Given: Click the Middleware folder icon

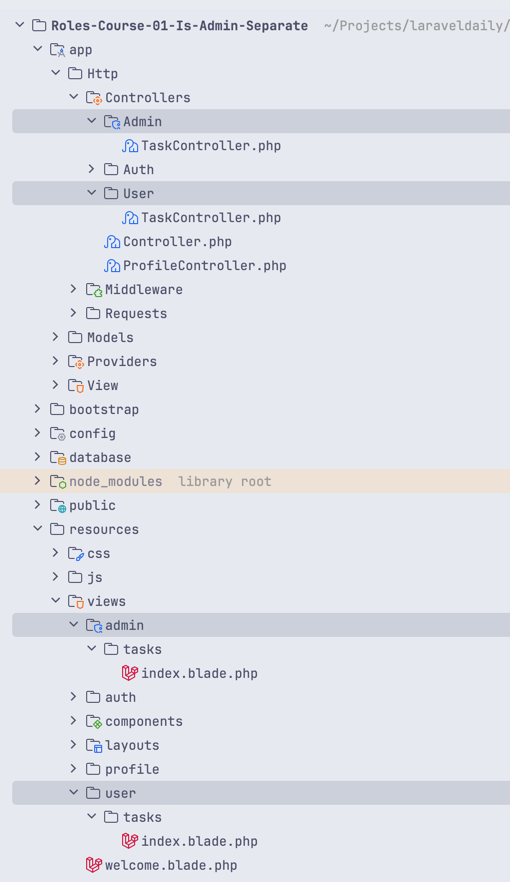Looking at the screenshot, I should click(94, 290).
